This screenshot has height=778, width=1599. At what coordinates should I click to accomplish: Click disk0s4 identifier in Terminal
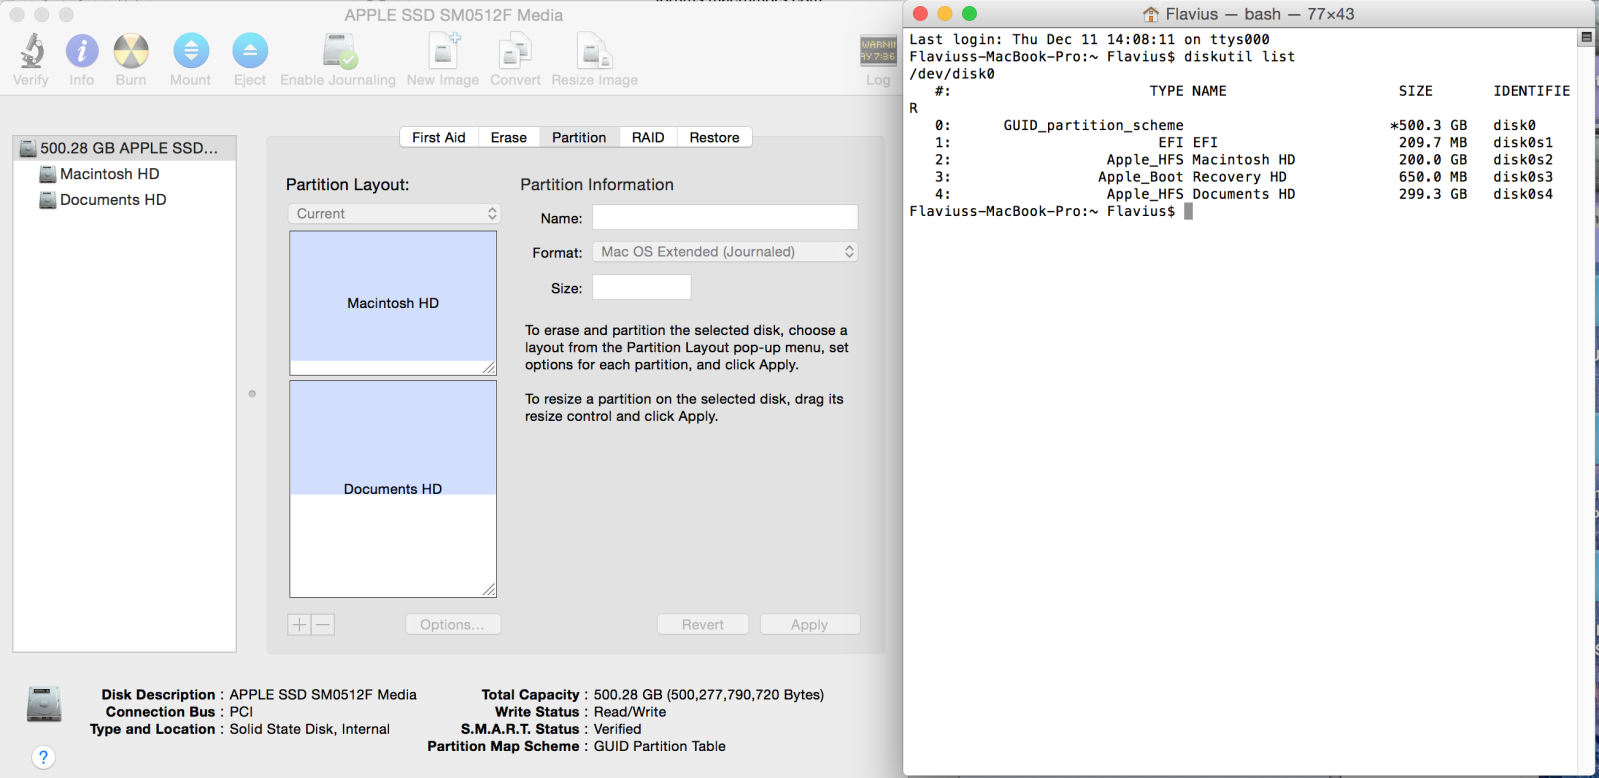click(1523, 194)
